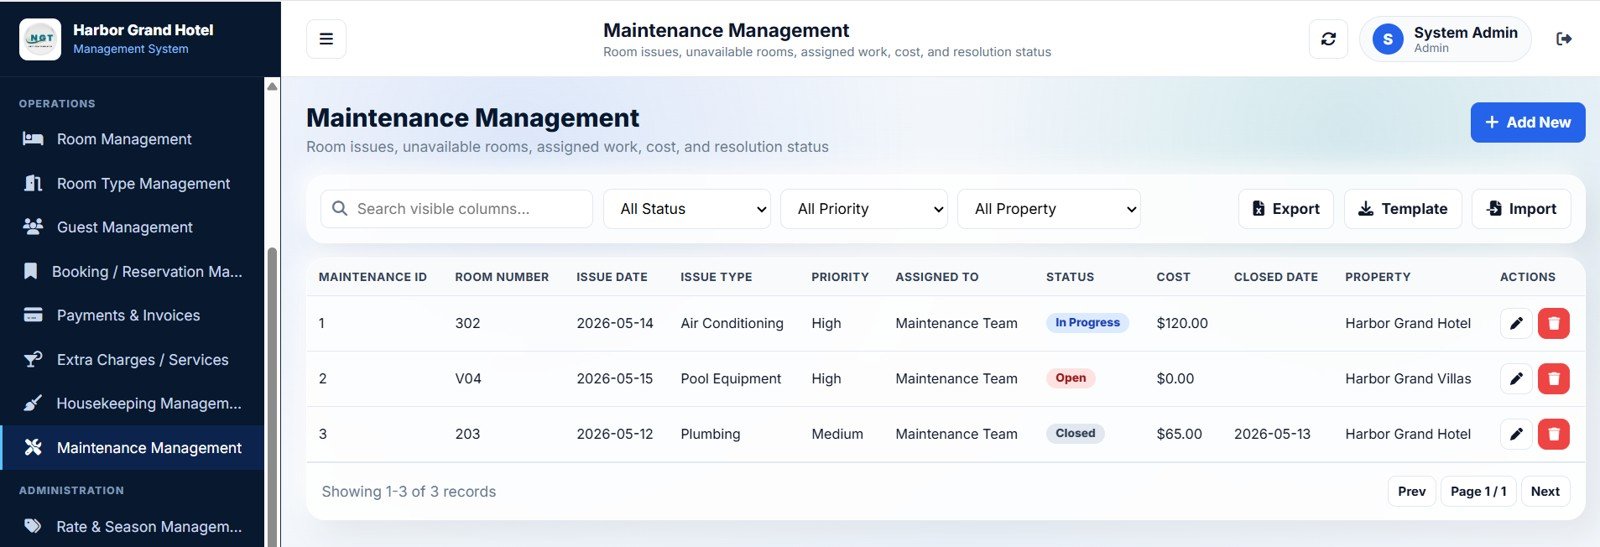Open Room Management in sidebar
The image size is (1600, 547).
click(x=132, y=139)
